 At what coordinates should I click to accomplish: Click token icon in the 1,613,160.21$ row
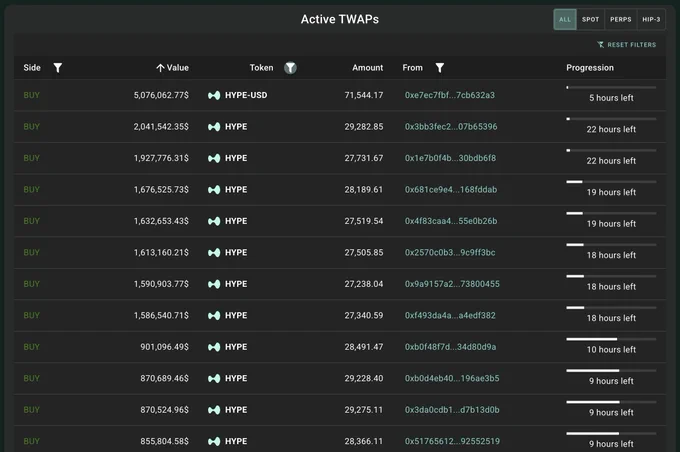[214, 252]
